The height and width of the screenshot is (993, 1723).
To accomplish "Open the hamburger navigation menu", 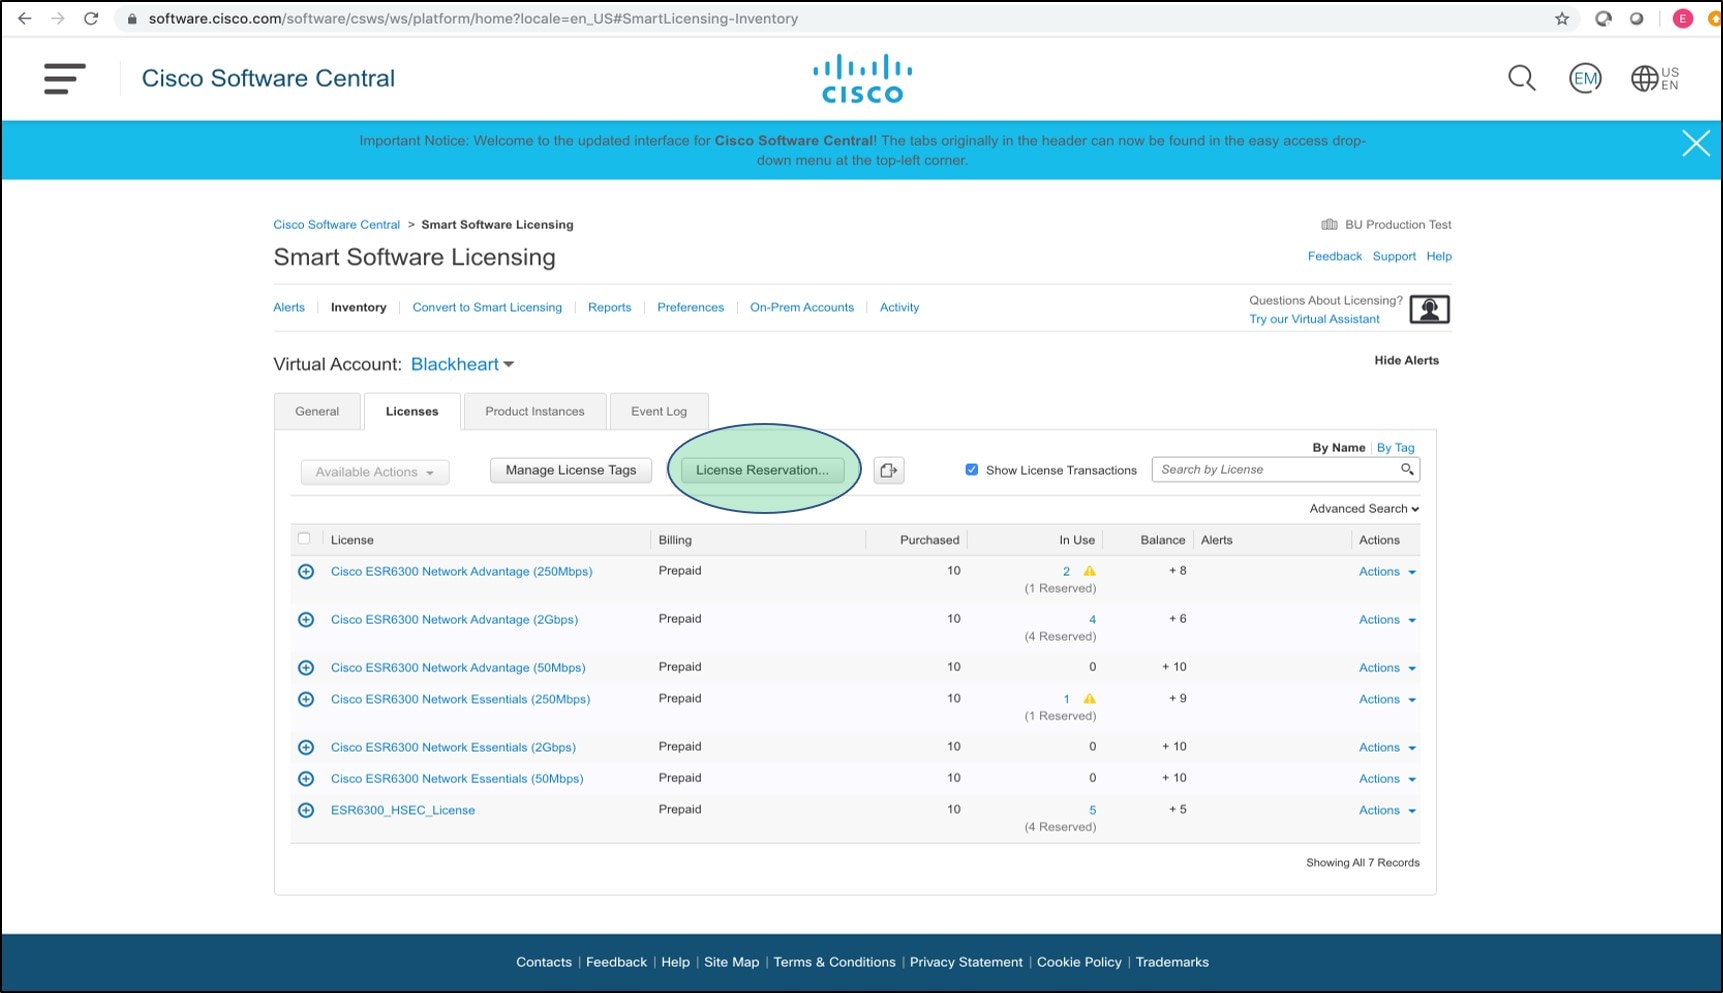I will click(64, 78).
